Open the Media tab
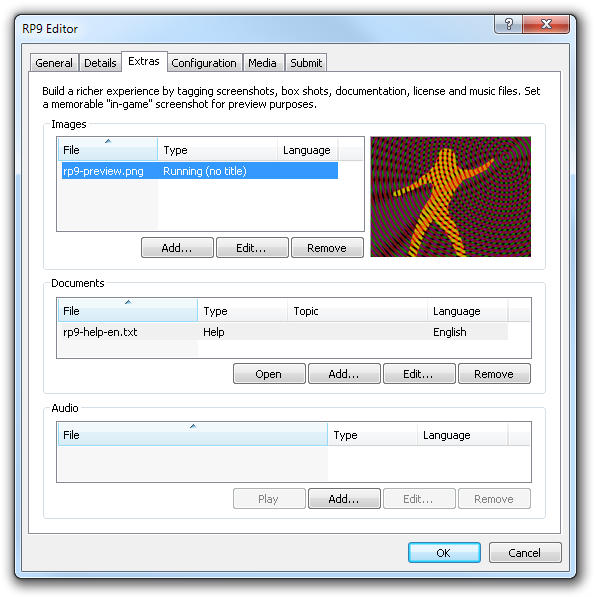The image size is (595, 597). (x=263, y=63)
